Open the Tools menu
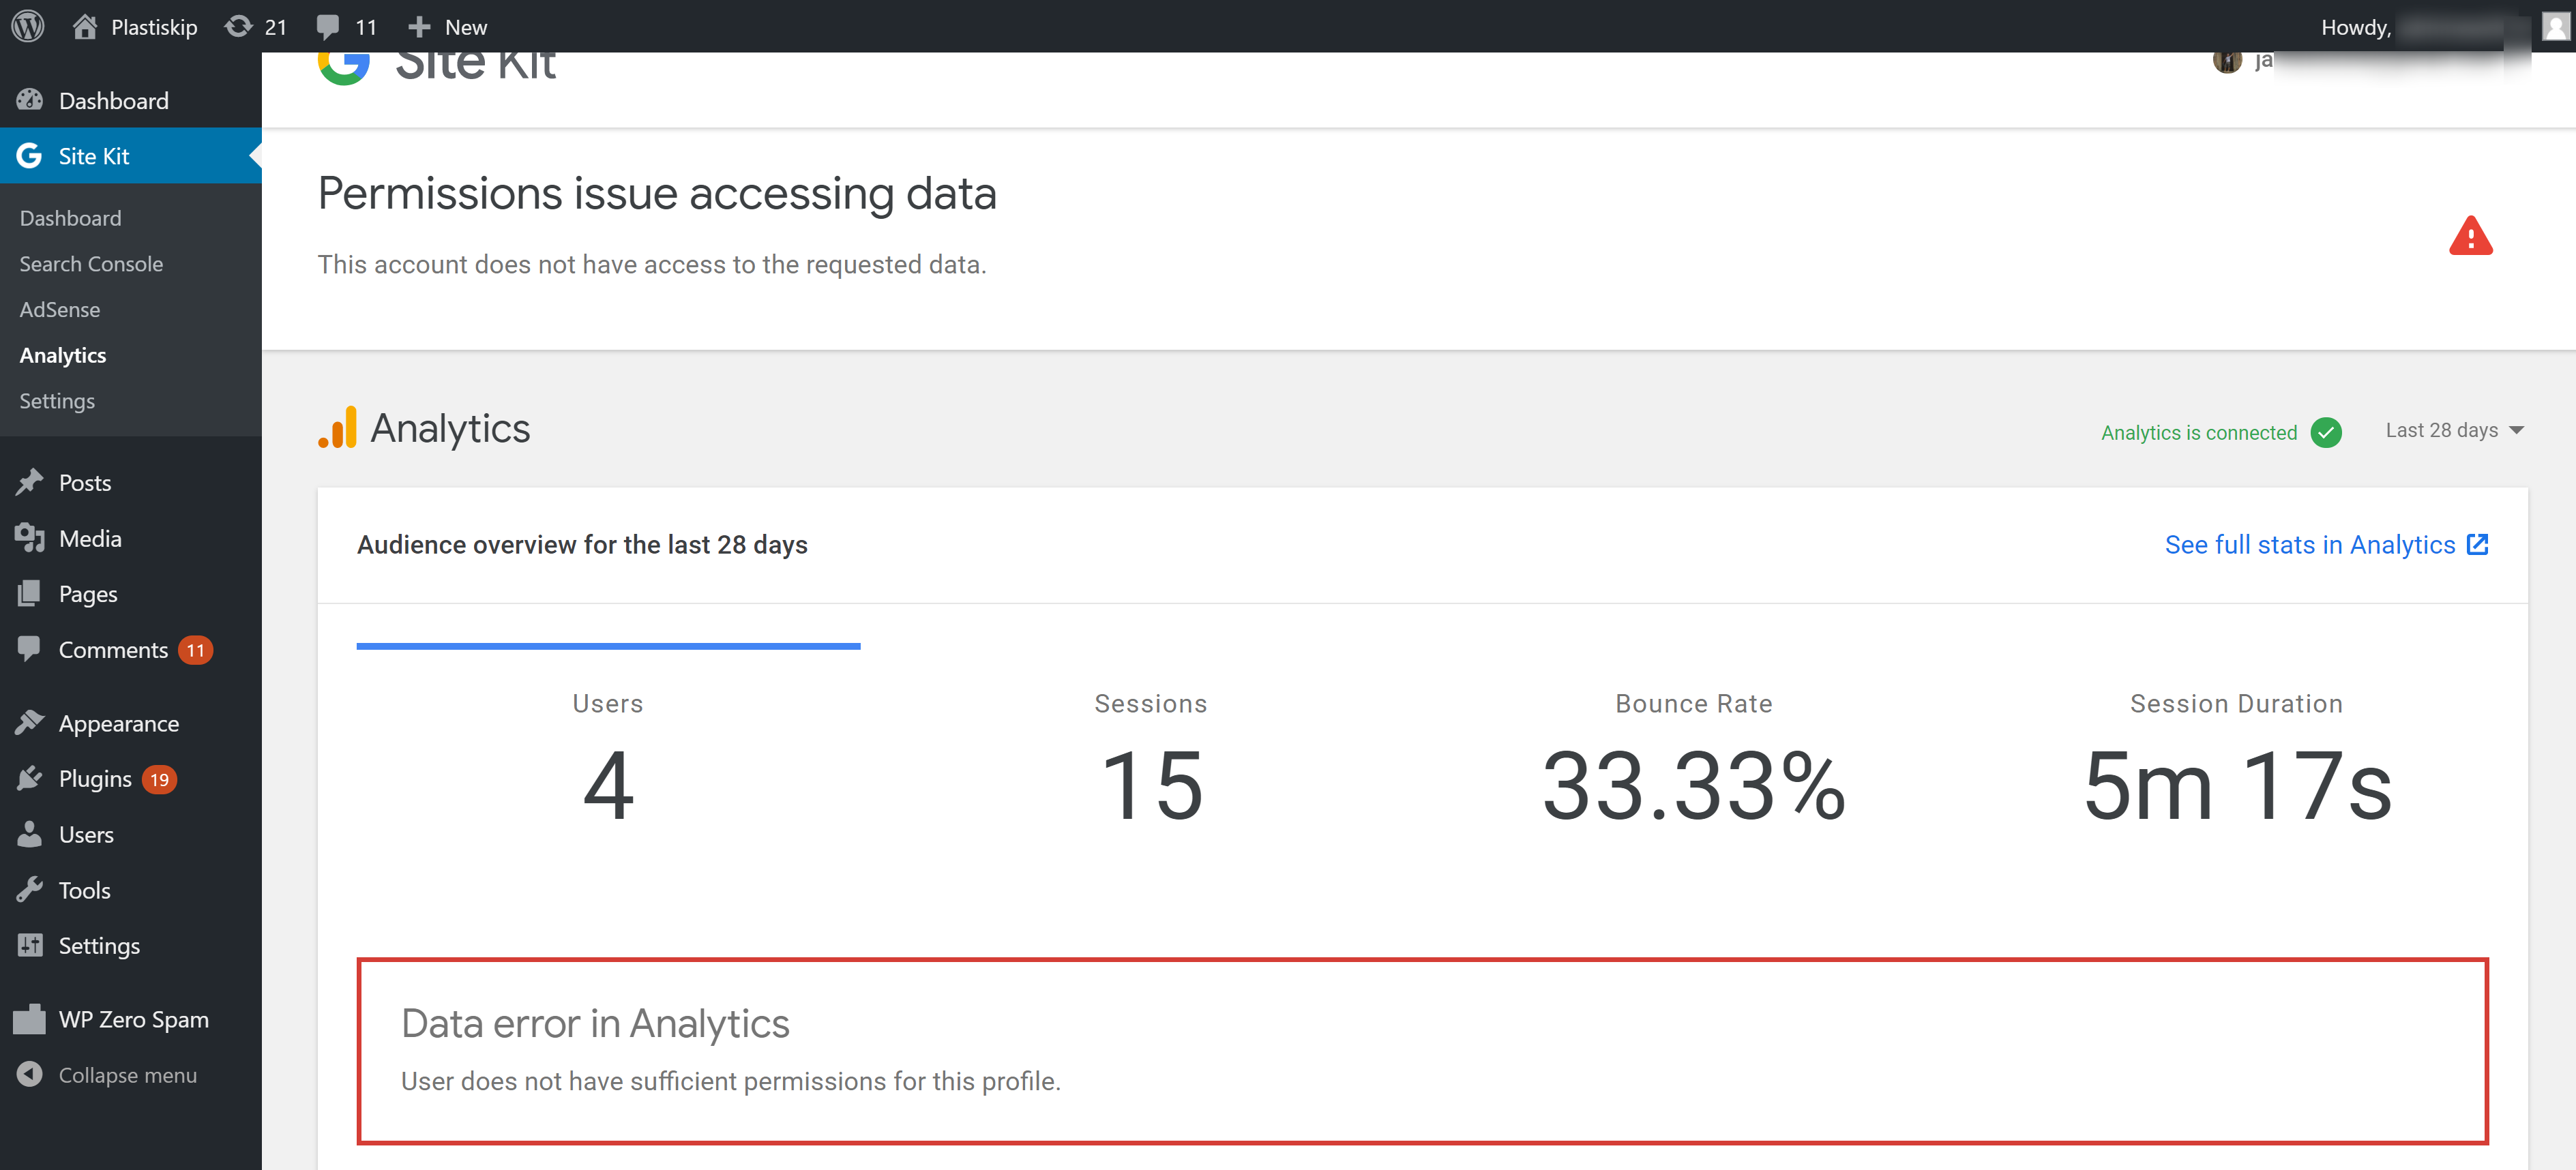The height and width of the screenshot is (1170, 2576). pyautogui.click(x=131, y=890)
